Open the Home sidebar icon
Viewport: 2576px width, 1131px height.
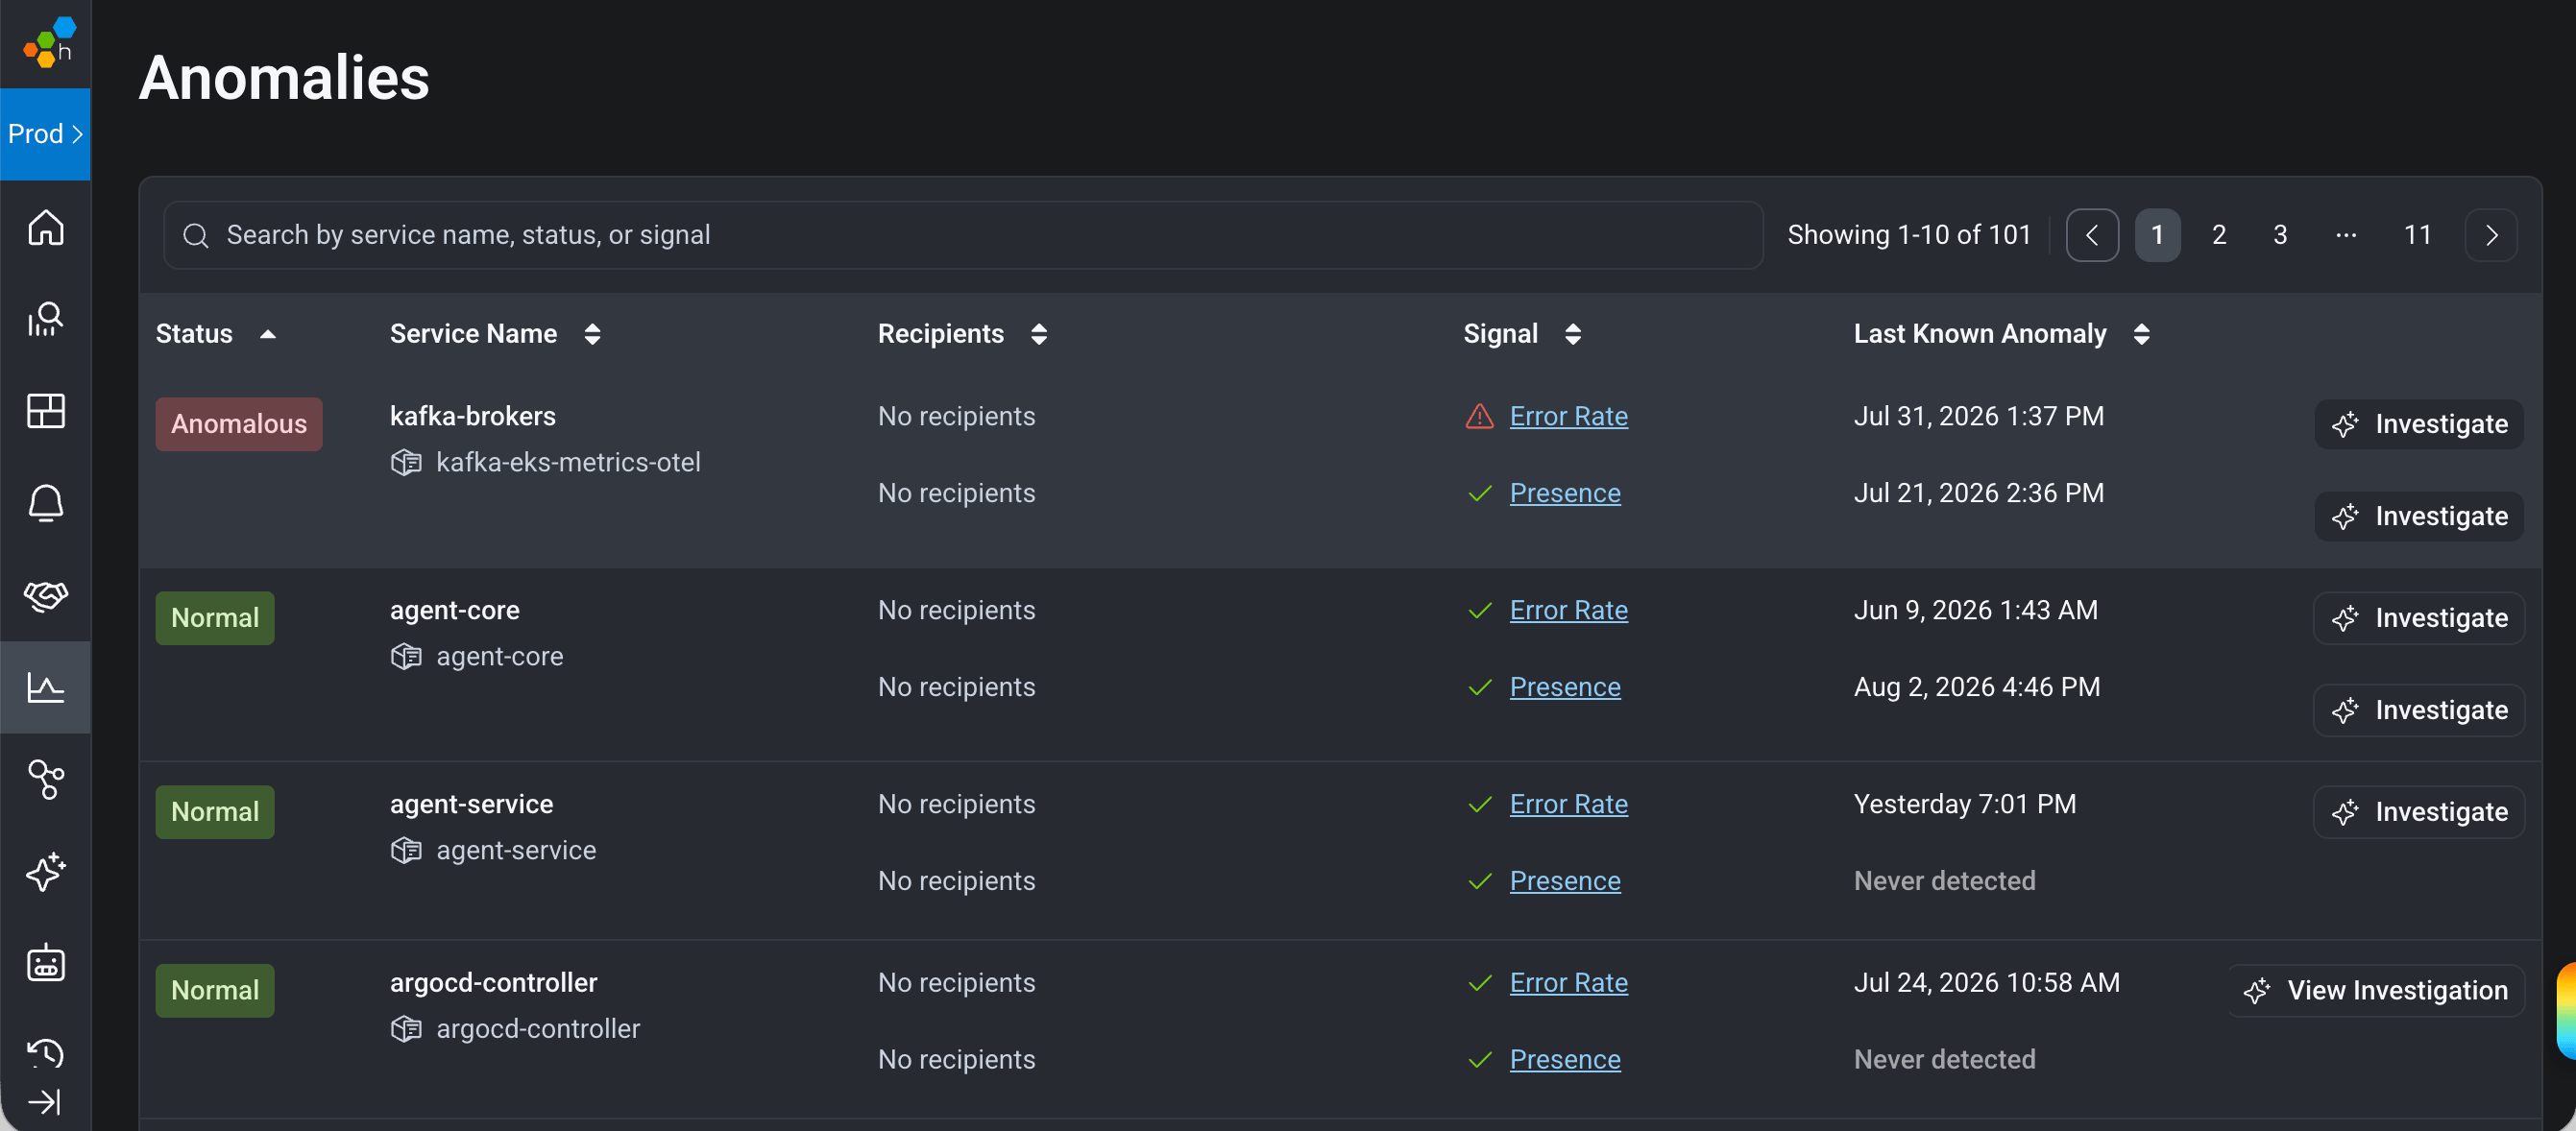(46, 227)
